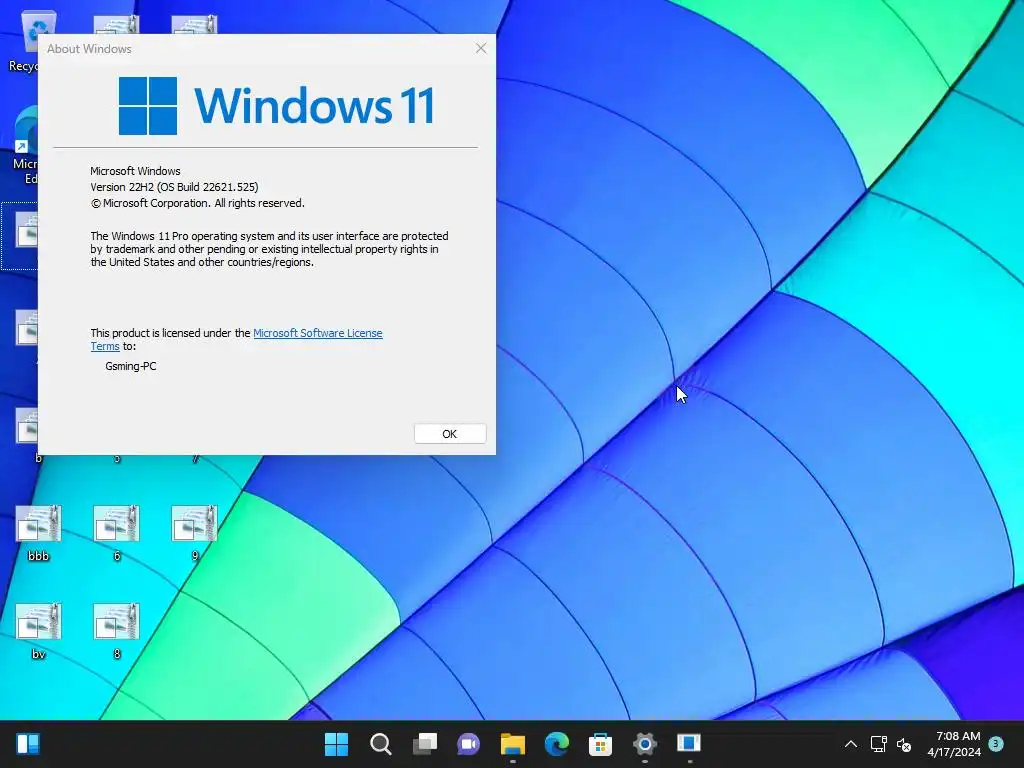Open the notification count badge

coord(996,744)
